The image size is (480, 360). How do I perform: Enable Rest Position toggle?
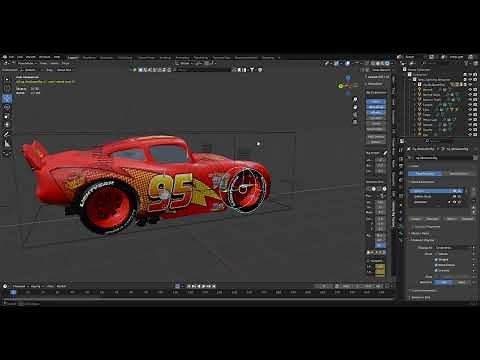(459, 173)
